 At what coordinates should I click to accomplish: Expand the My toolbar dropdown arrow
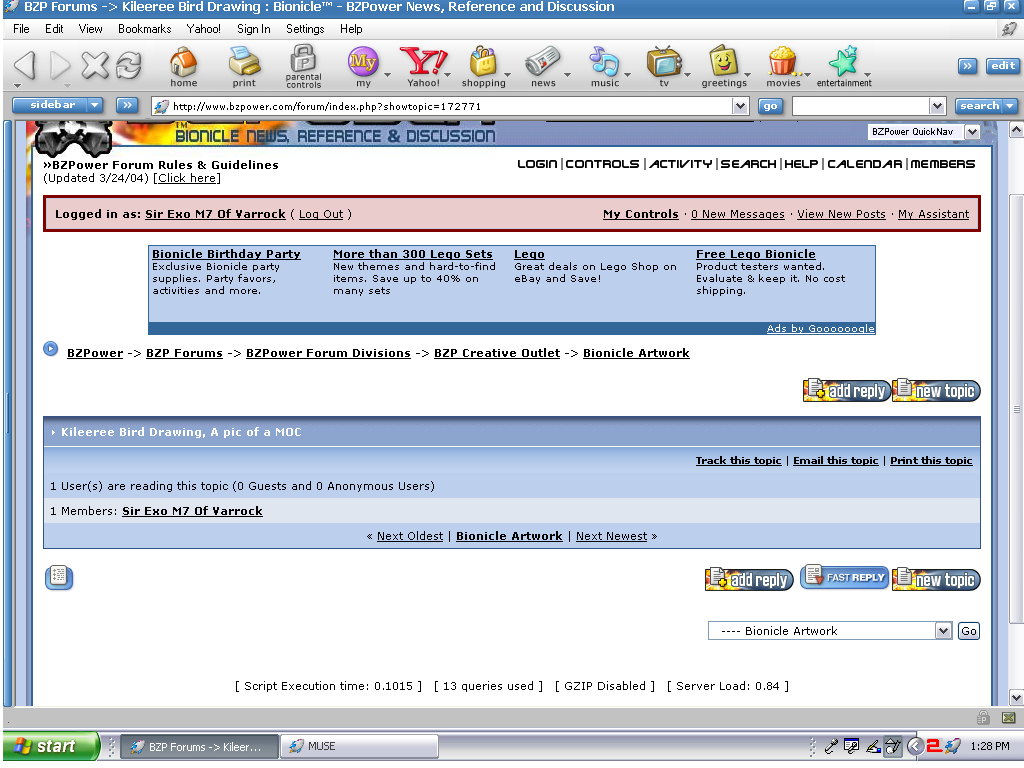click(x=387, y=75)
